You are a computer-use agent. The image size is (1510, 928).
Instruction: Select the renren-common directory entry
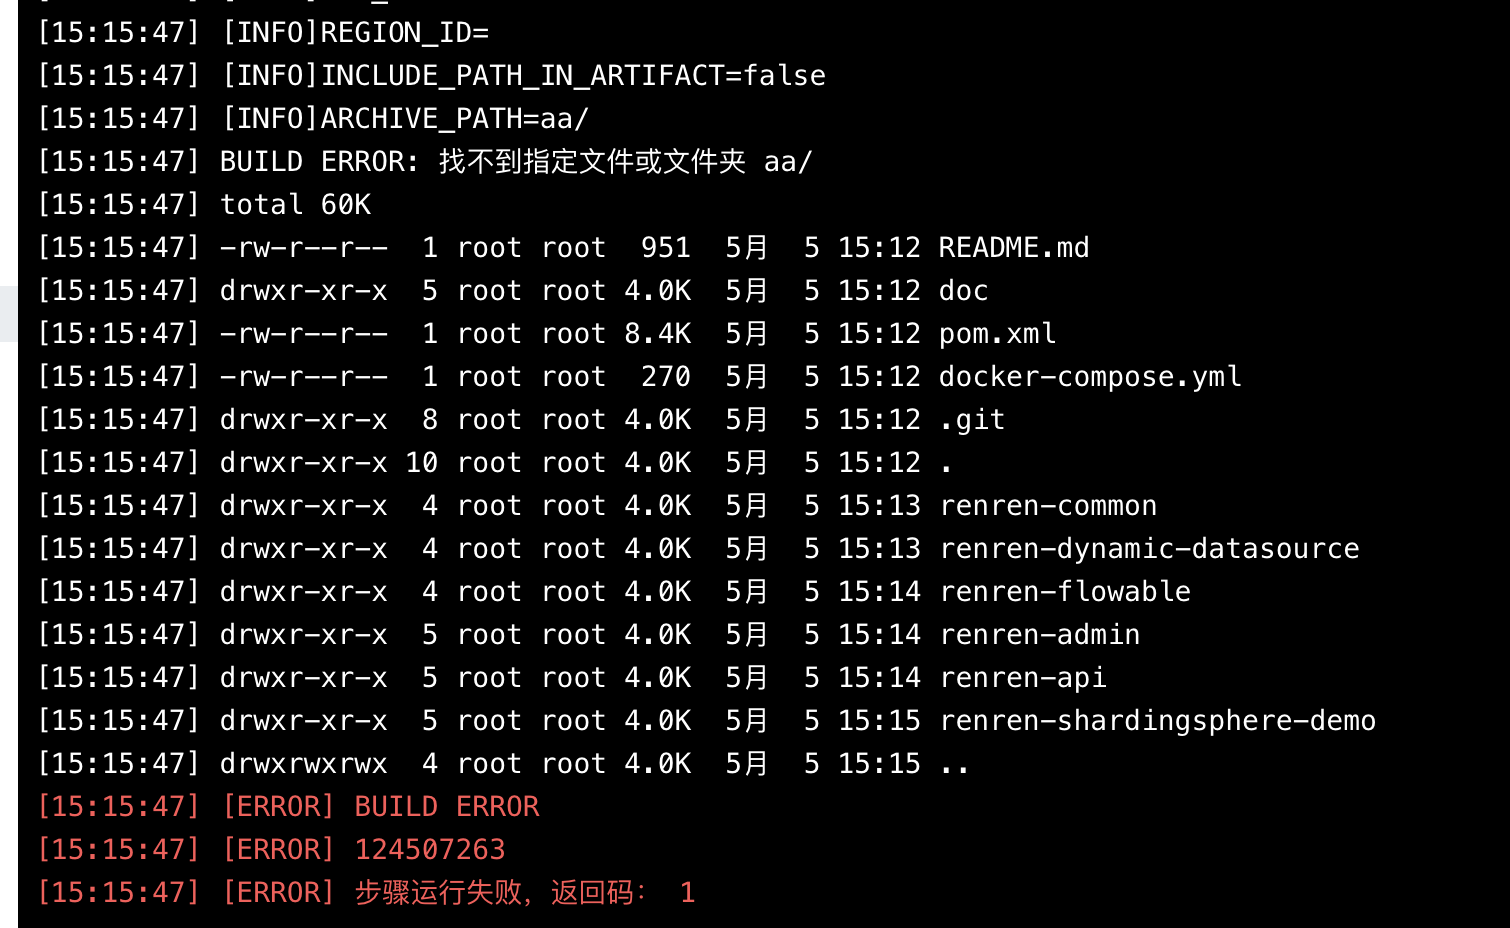tap(1048, 505)
